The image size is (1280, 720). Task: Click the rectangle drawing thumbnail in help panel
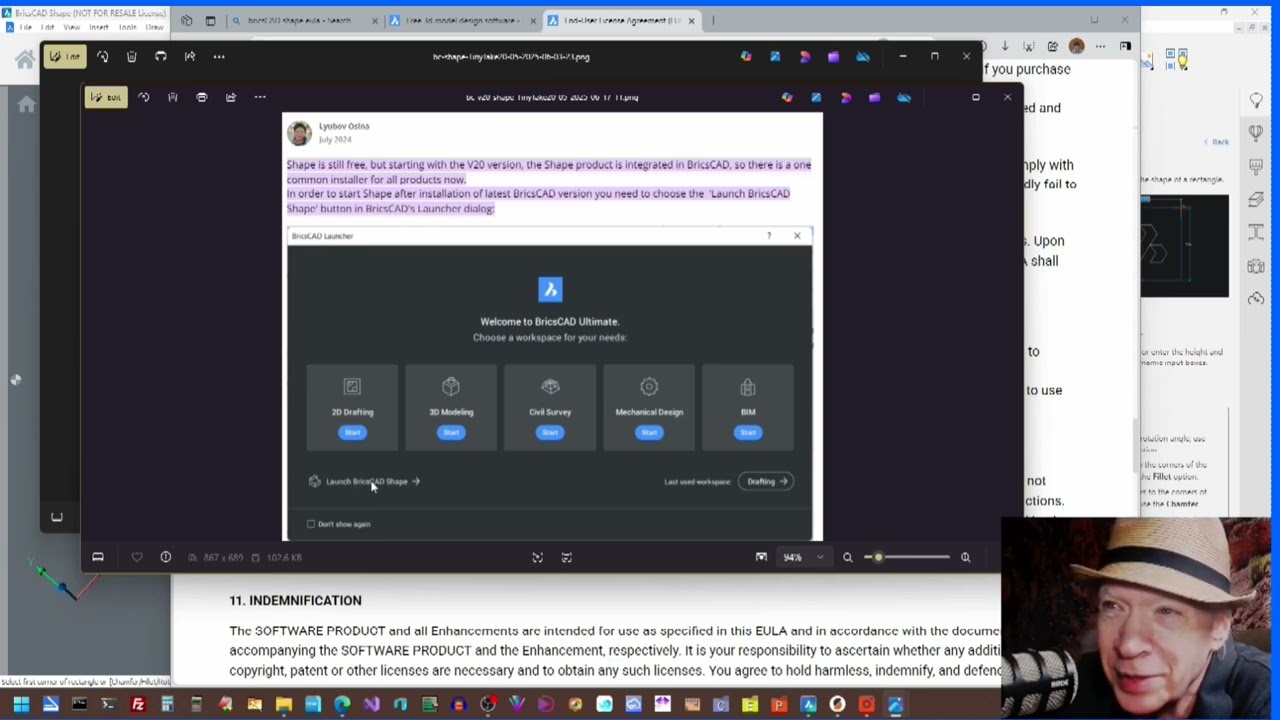pos(1185,246)
